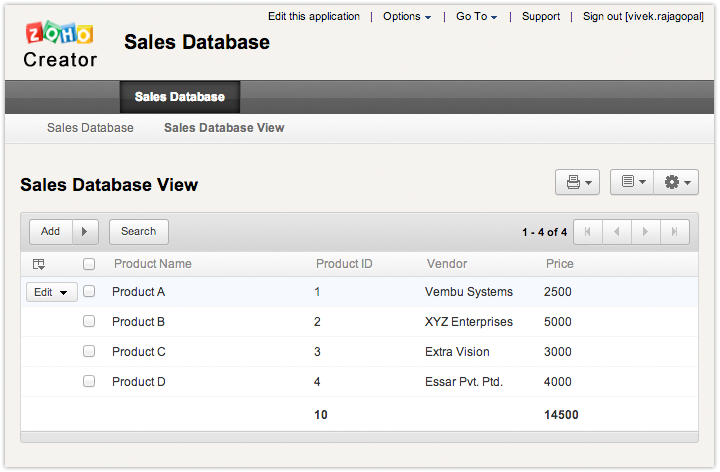Check the Product A row checkbox
Viewport: 720px width, 472px height.
point(89,292)
